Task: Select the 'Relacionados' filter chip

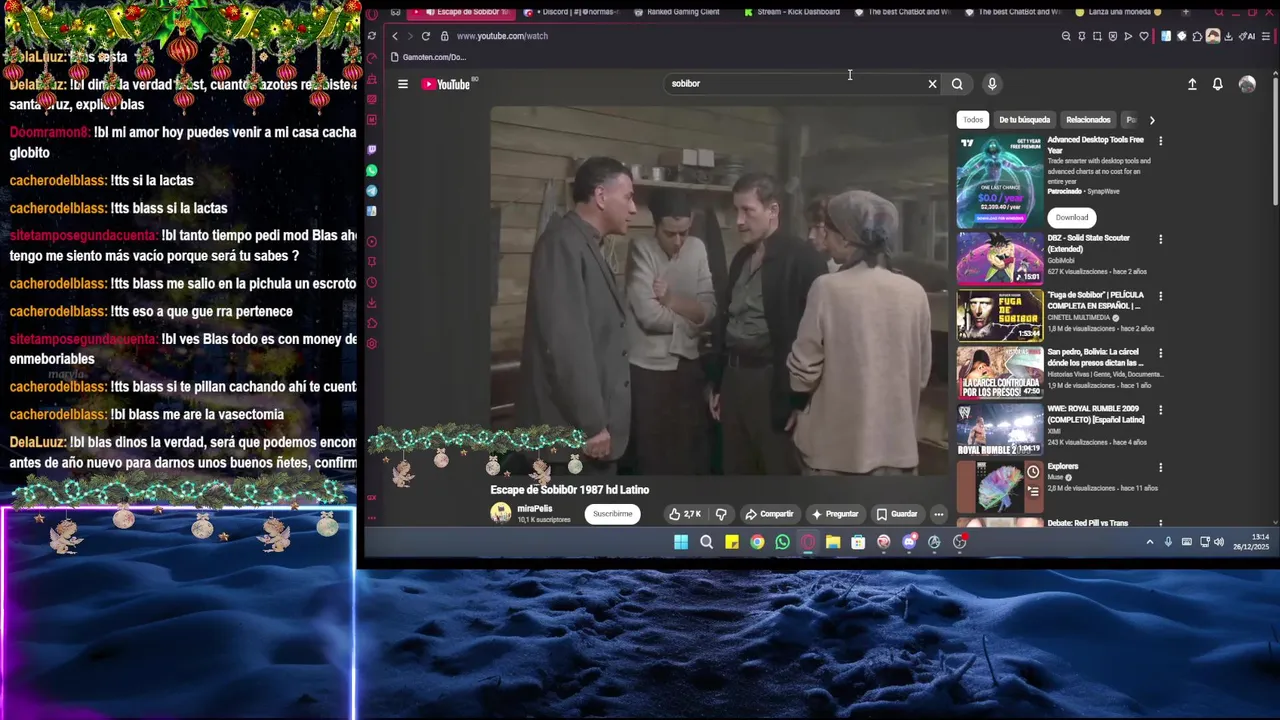Action: coord(1088,120)
